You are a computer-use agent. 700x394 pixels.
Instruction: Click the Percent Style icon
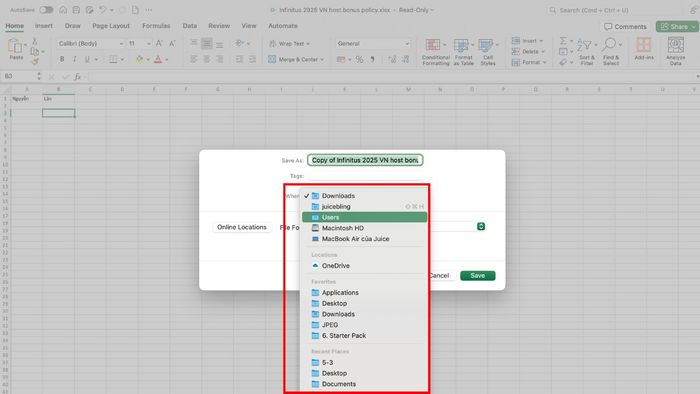[x=359, y=59]
